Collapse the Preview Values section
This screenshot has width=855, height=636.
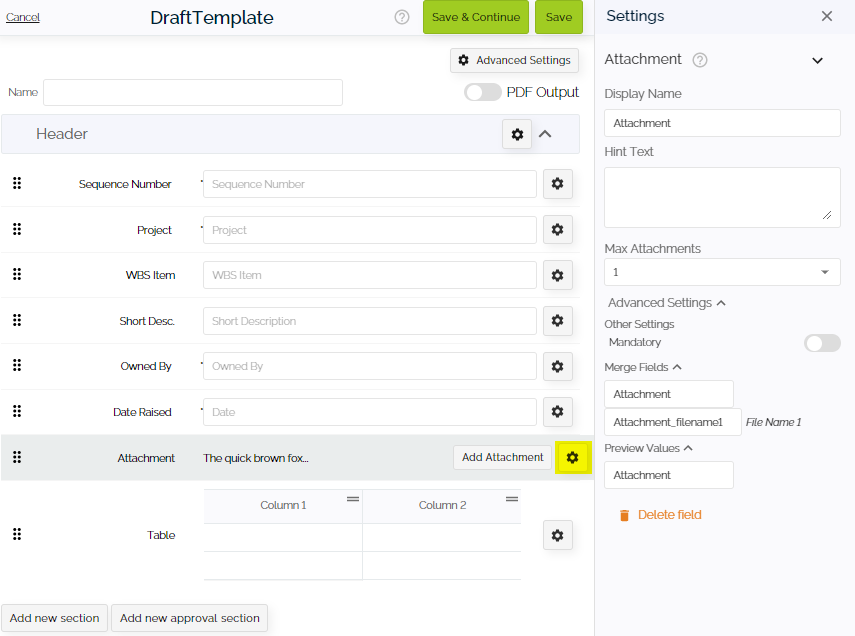click(x=688, y=448)
